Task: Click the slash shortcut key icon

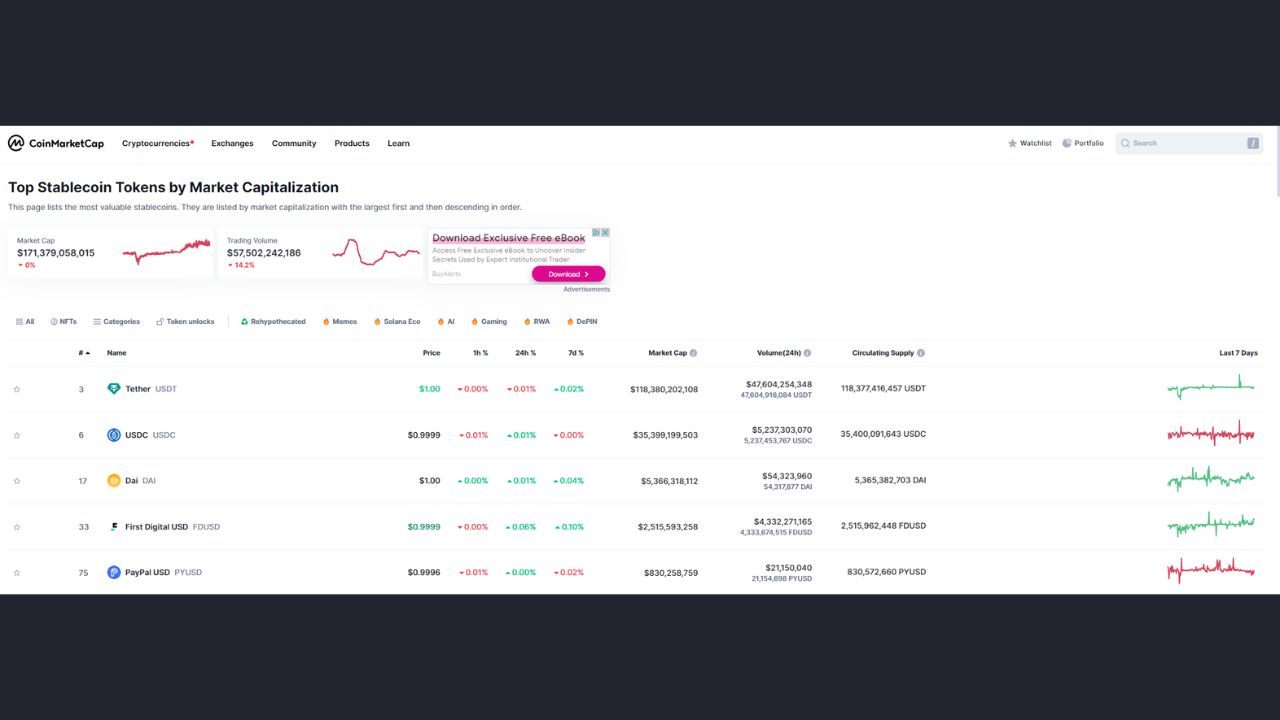Action: click(x=1253, y=143)
